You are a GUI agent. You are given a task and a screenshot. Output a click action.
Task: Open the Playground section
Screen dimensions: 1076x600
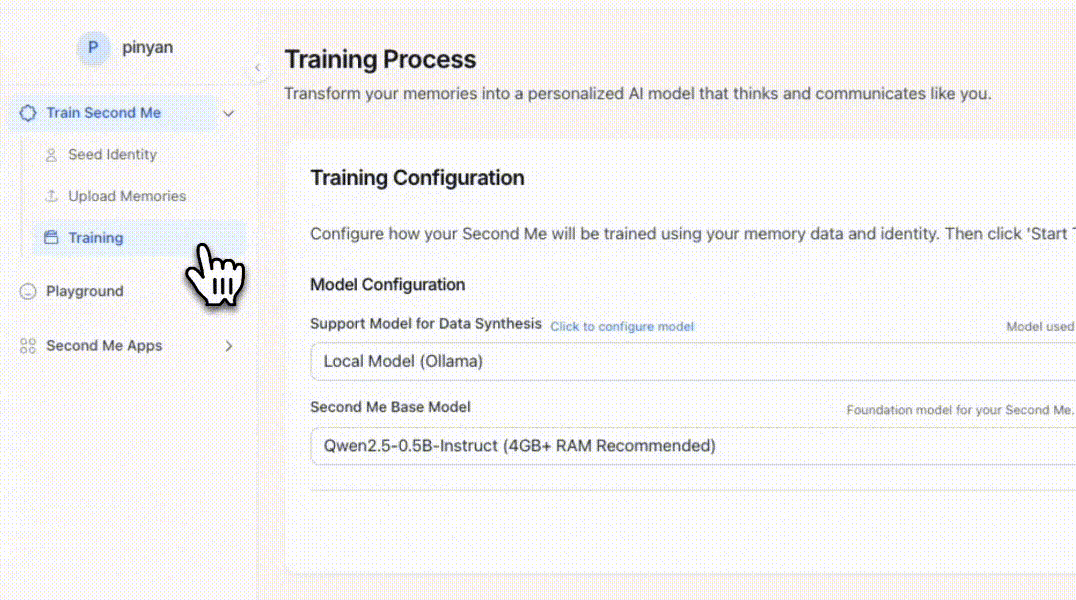[84, 292]
